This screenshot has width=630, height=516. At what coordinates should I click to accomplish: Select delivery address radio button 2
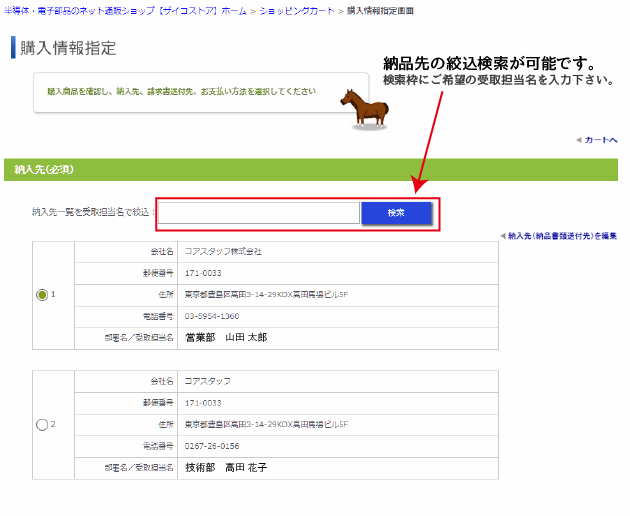42,424
